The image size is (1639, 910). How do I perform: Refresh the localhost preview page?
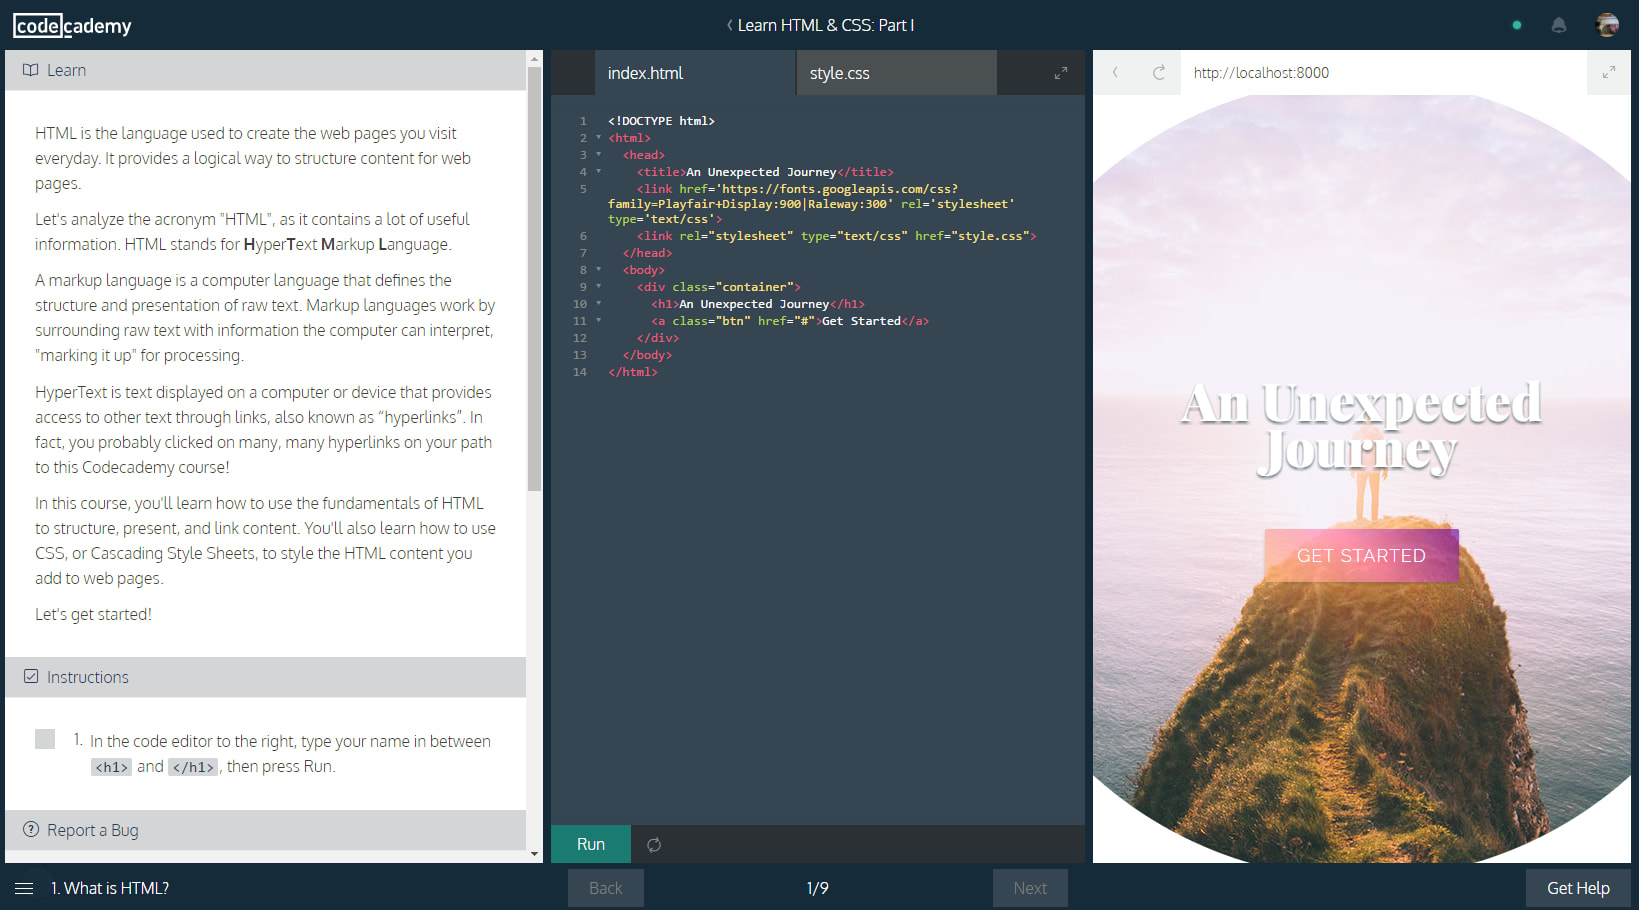point(1159,72)
